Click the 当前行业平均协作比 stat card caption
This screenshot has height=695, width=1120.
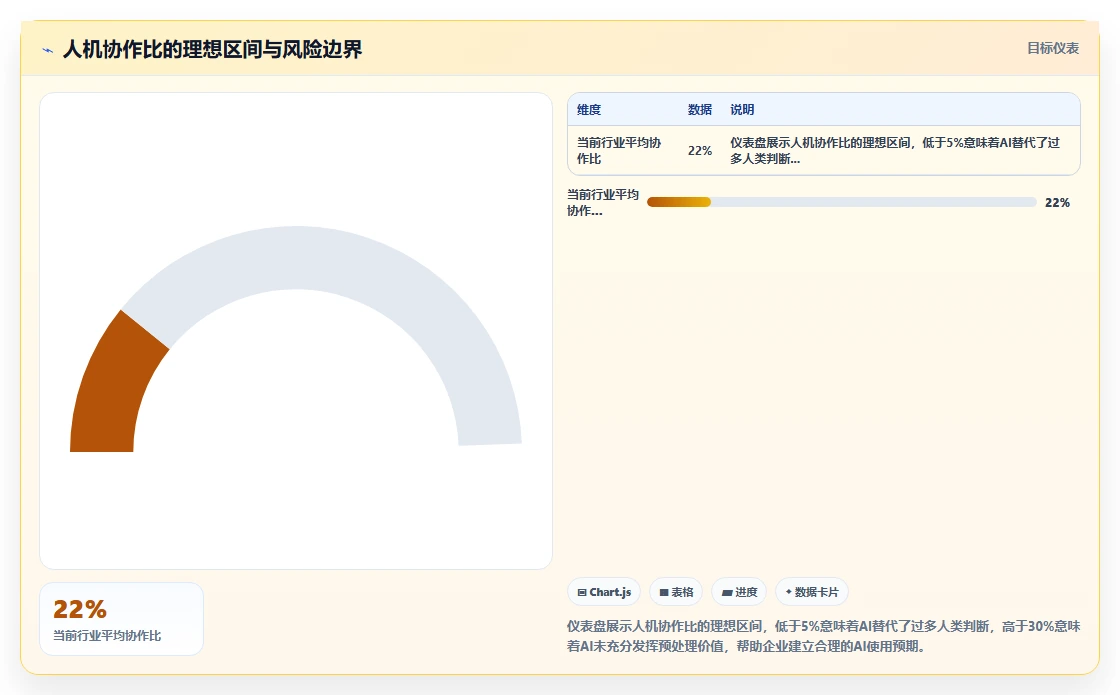click(107, 636)
